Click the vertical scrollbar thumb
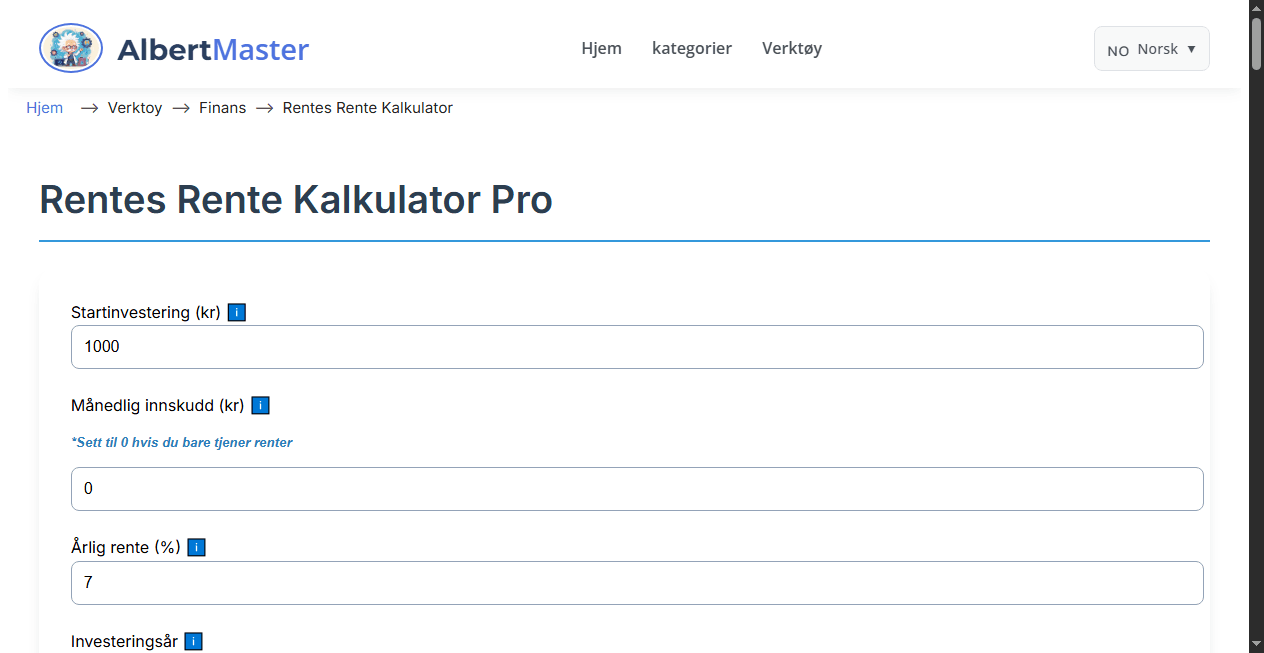Screen dimensions: 1264x653 [1256, 45]
